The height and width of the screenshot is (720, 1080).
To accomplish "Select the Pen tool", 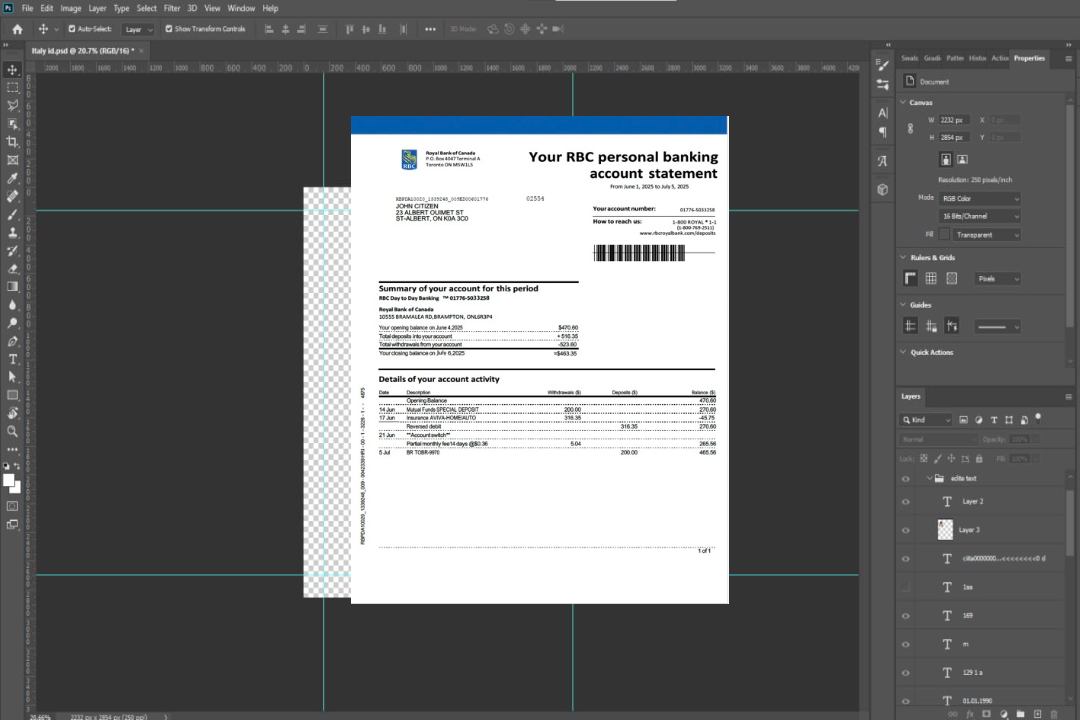I will (12, 341).
